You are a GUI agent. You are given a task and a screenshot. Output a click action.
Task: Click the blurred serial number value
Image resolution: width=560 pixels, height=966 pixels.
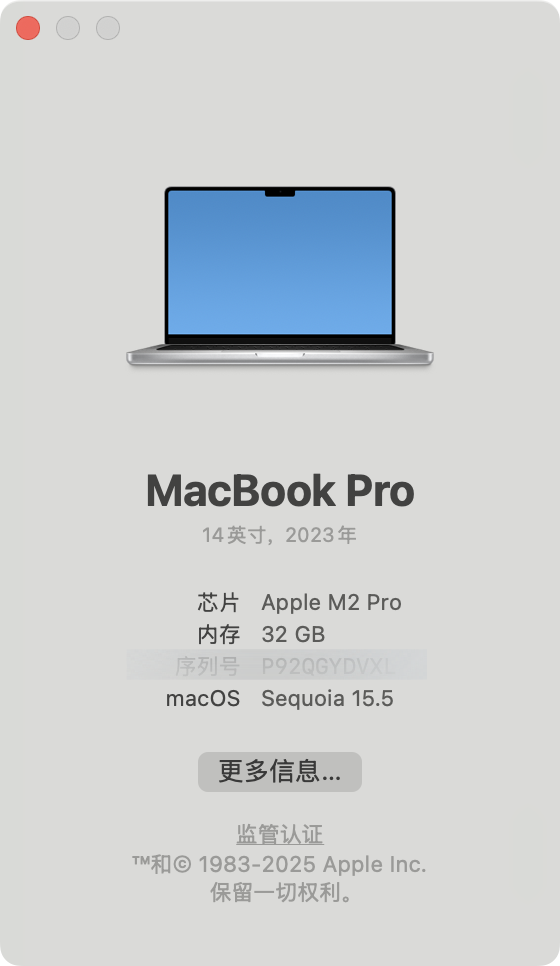click(x=328, y=667)
